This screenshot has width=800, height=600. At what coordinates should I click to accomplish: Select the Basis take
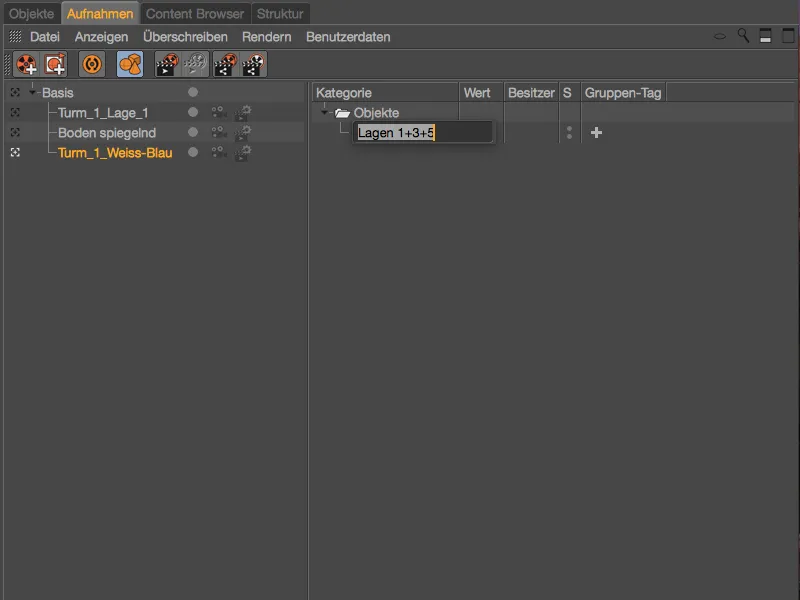pos(58,93)
